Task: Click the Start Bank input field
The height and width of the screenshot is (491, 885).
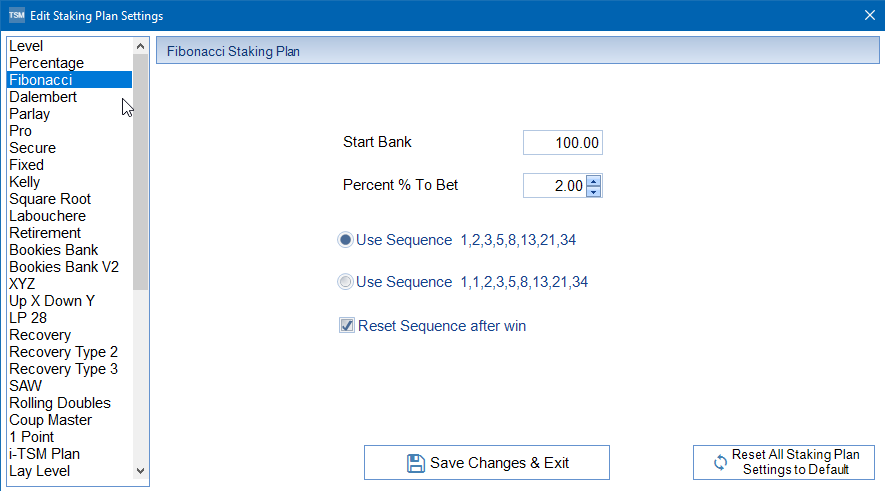Action: pyautogui.click(x=563, y=143)
